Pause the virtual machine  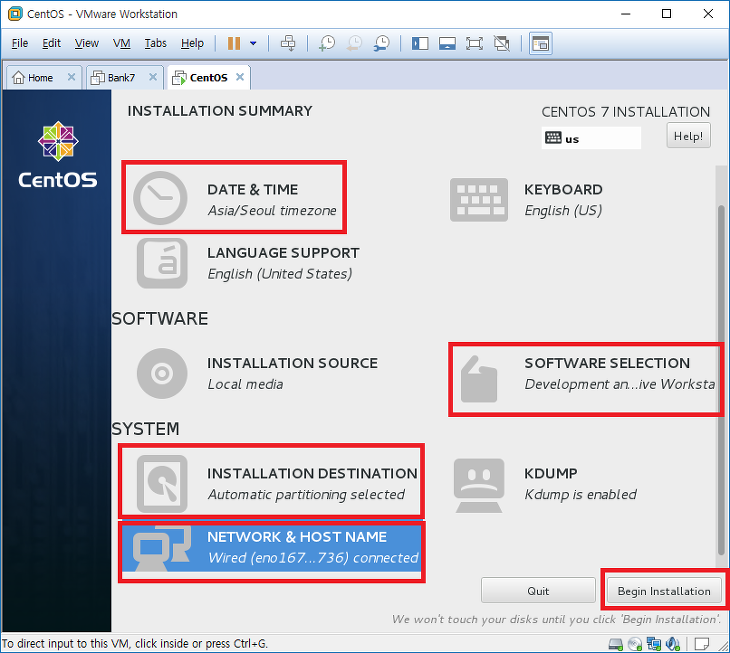pyautogui.click(x=234, y=43)
